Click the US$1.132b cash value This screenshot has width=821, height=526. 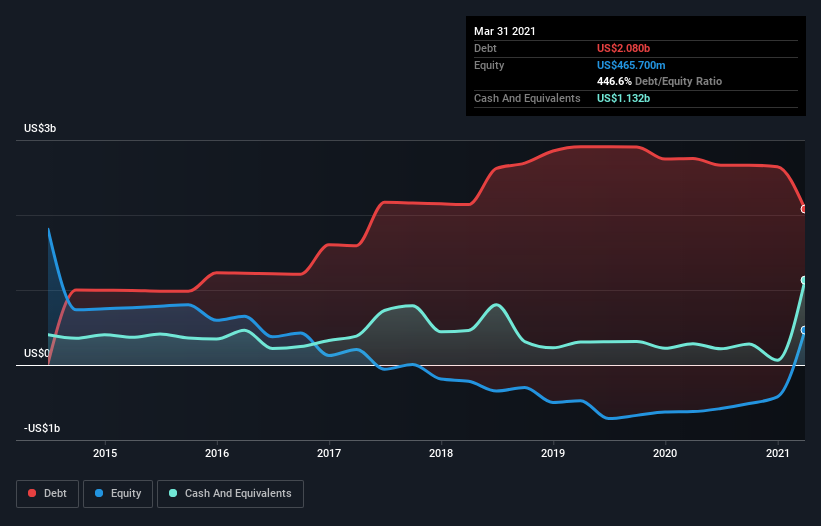tap(623, 98)
